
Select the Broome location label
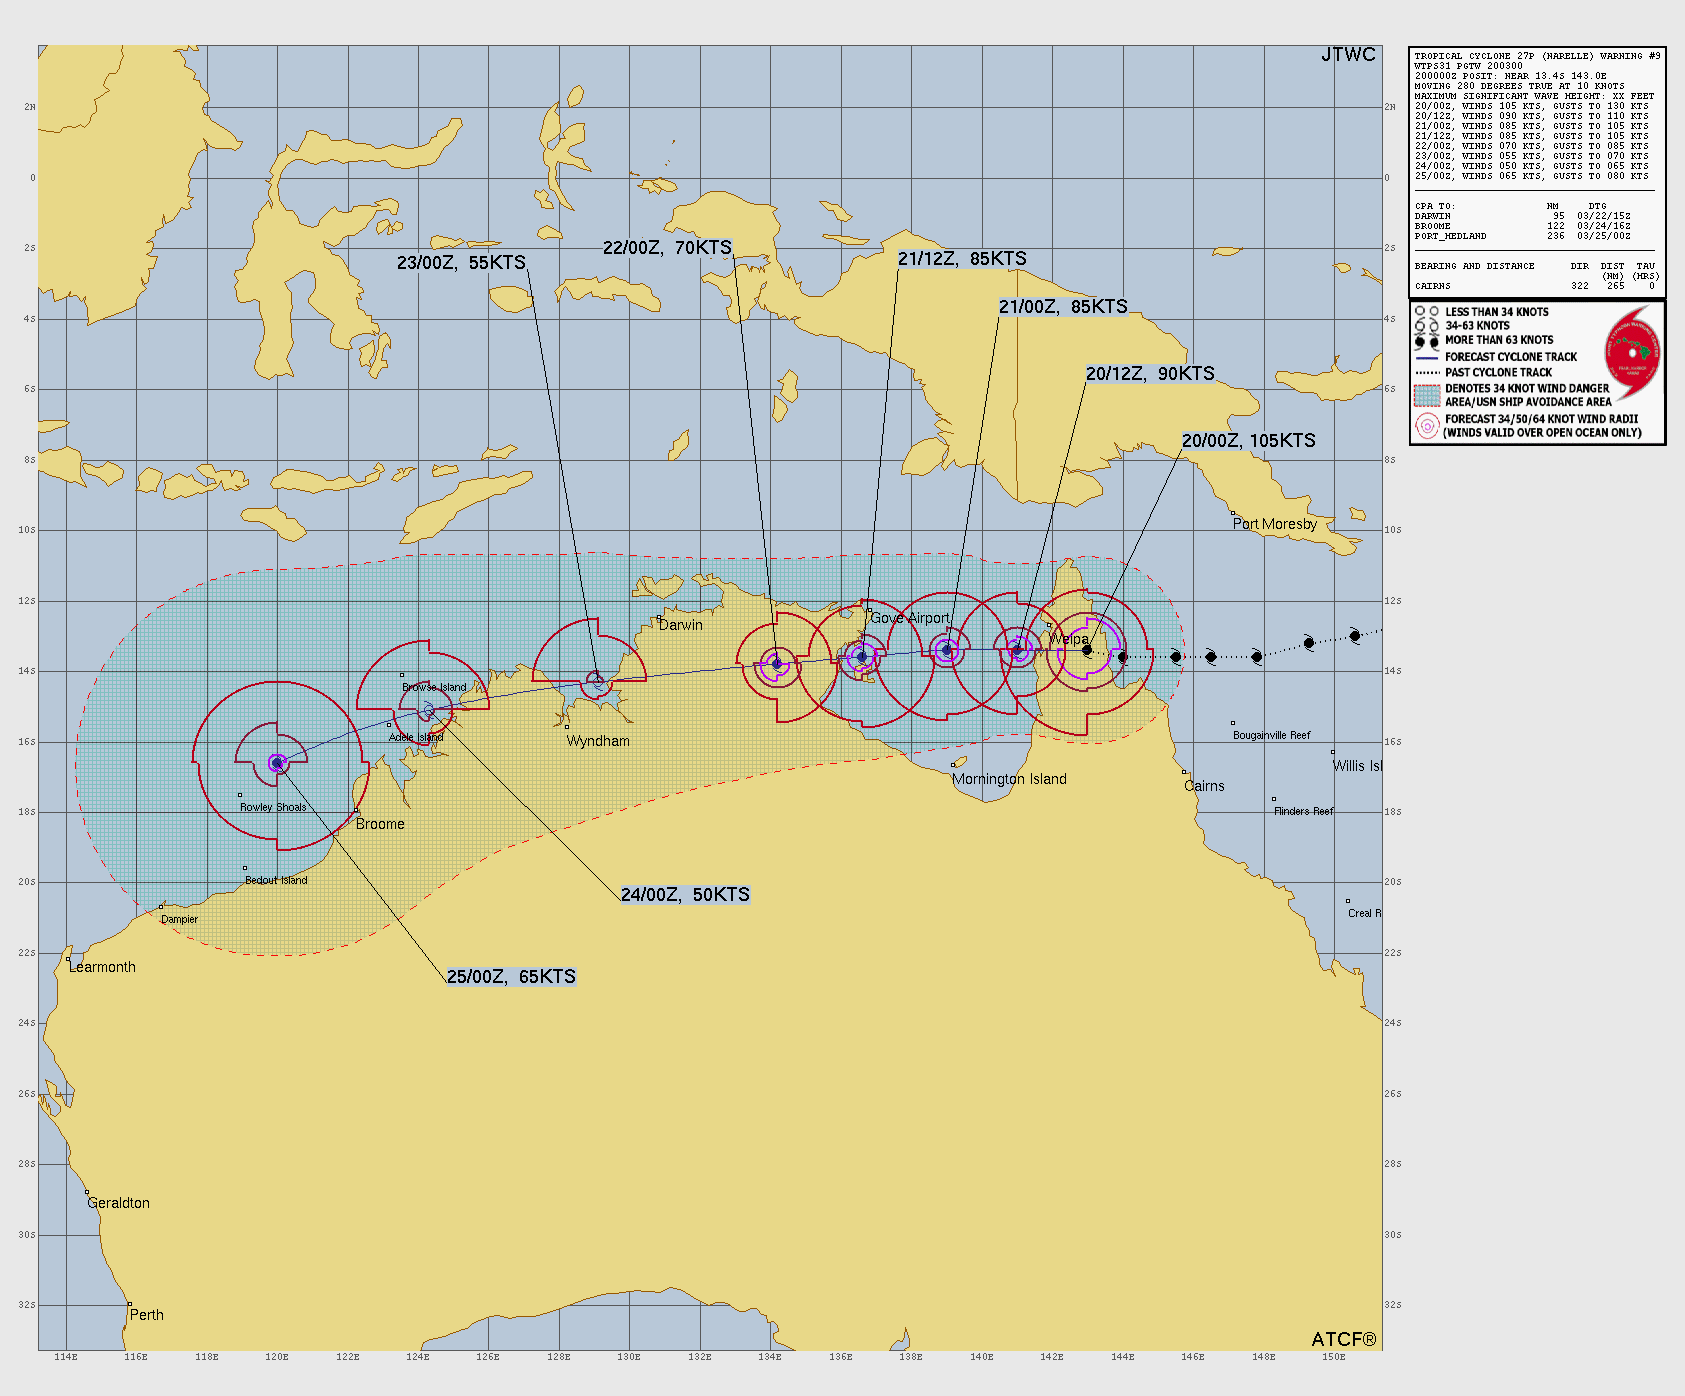(380, 824)
